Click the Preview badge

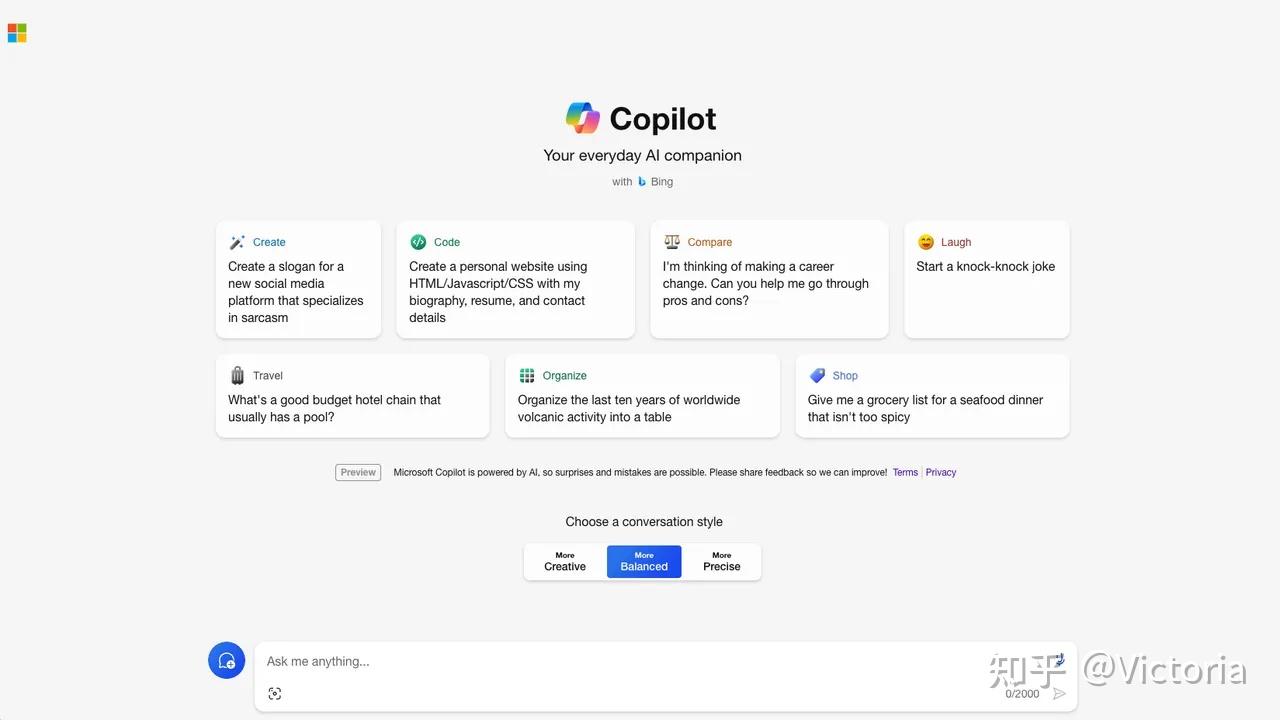pos(357,471)
